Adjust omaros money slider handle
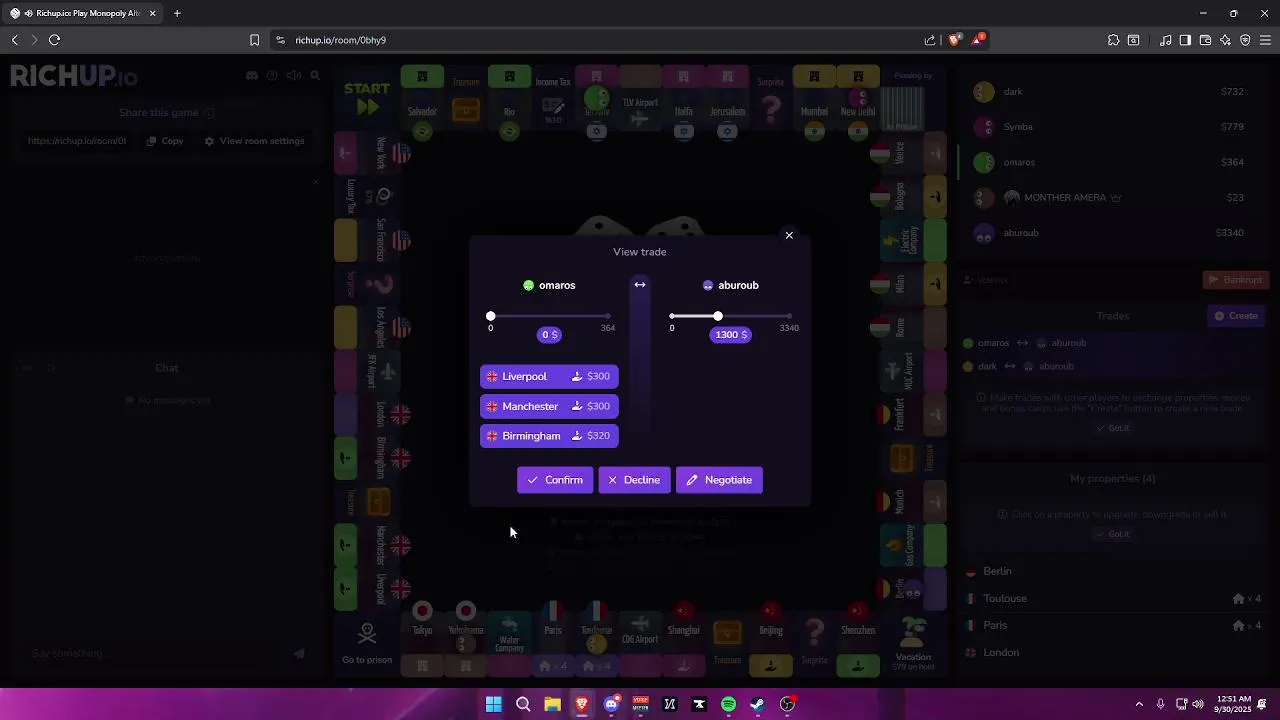 (490, 316)
